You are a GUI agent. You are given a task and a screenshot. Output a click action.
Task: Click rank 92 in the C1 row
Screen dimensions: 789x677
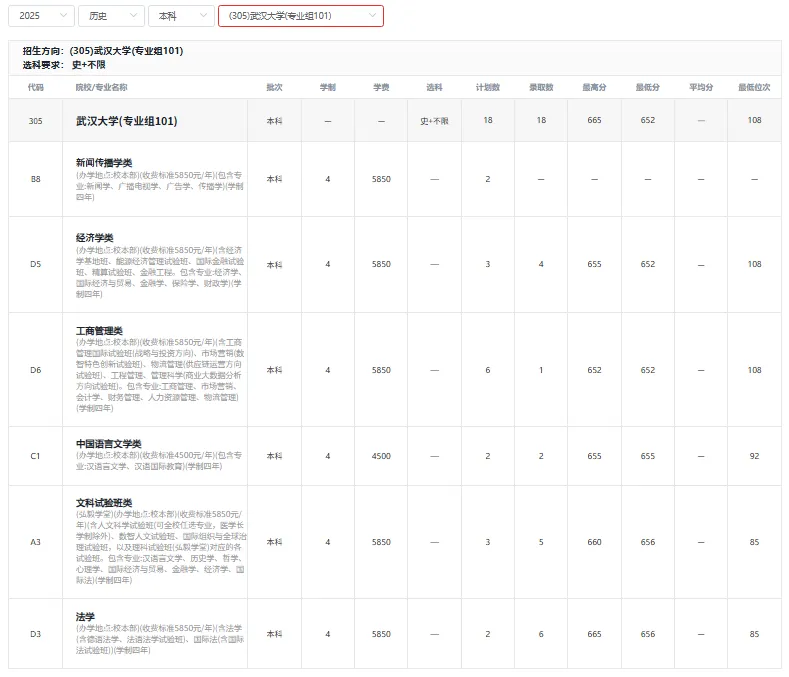pyautogui.click(x=754, y=456)
